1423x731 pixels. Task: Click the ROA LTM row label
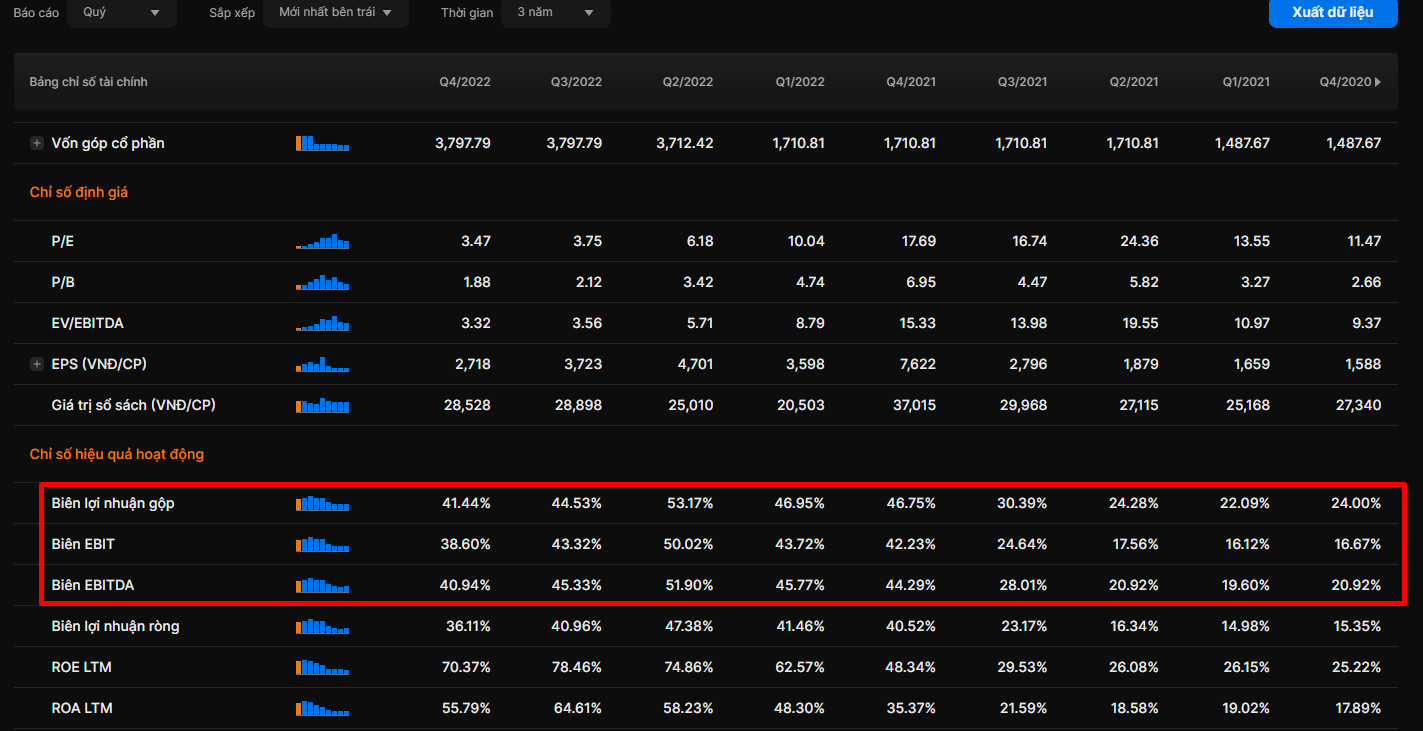[82, 708]
